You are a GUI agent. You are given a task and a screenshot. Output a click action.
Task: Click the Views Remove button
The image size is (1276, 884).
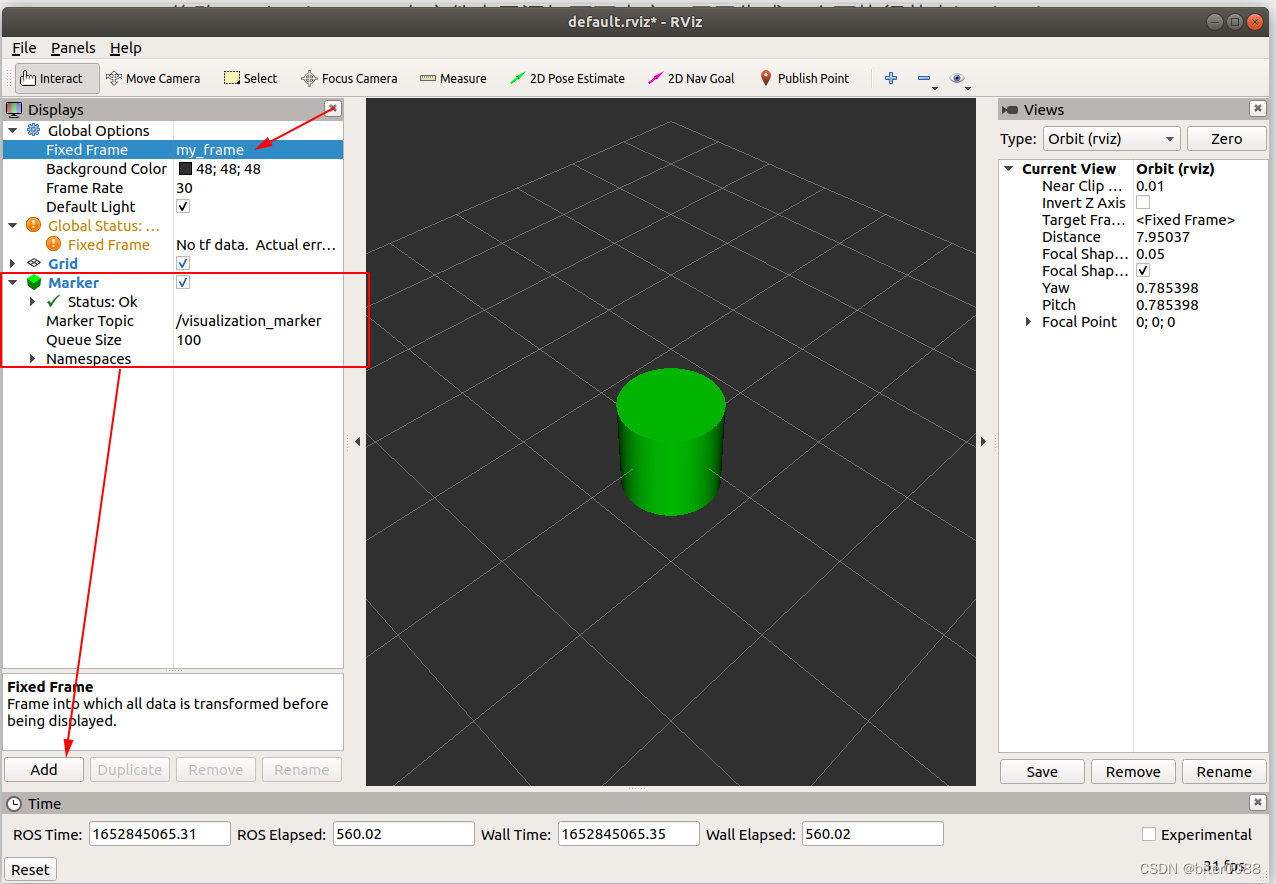(x=1133, y=771)
